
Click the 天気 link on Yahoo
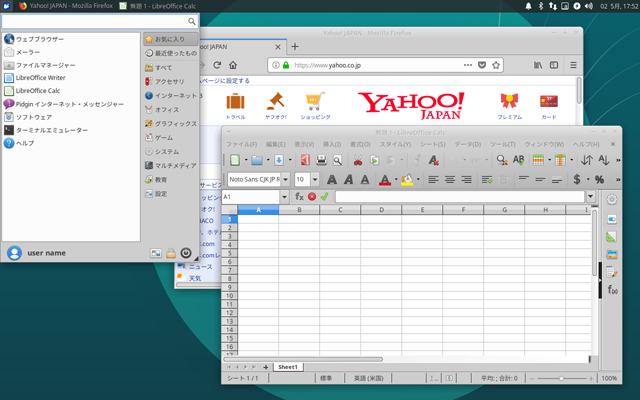coord(195,278)
